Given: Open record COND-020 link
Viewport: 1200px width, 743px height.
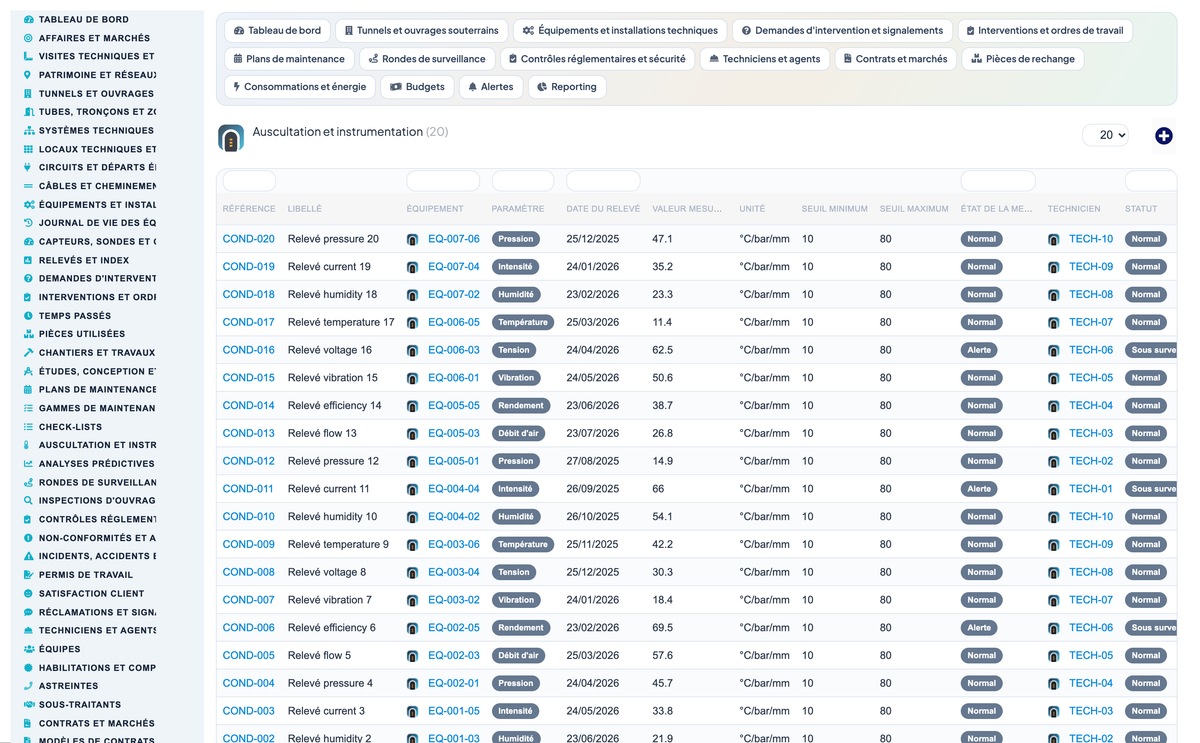Looking at the screenshot, I should (248, 239).
